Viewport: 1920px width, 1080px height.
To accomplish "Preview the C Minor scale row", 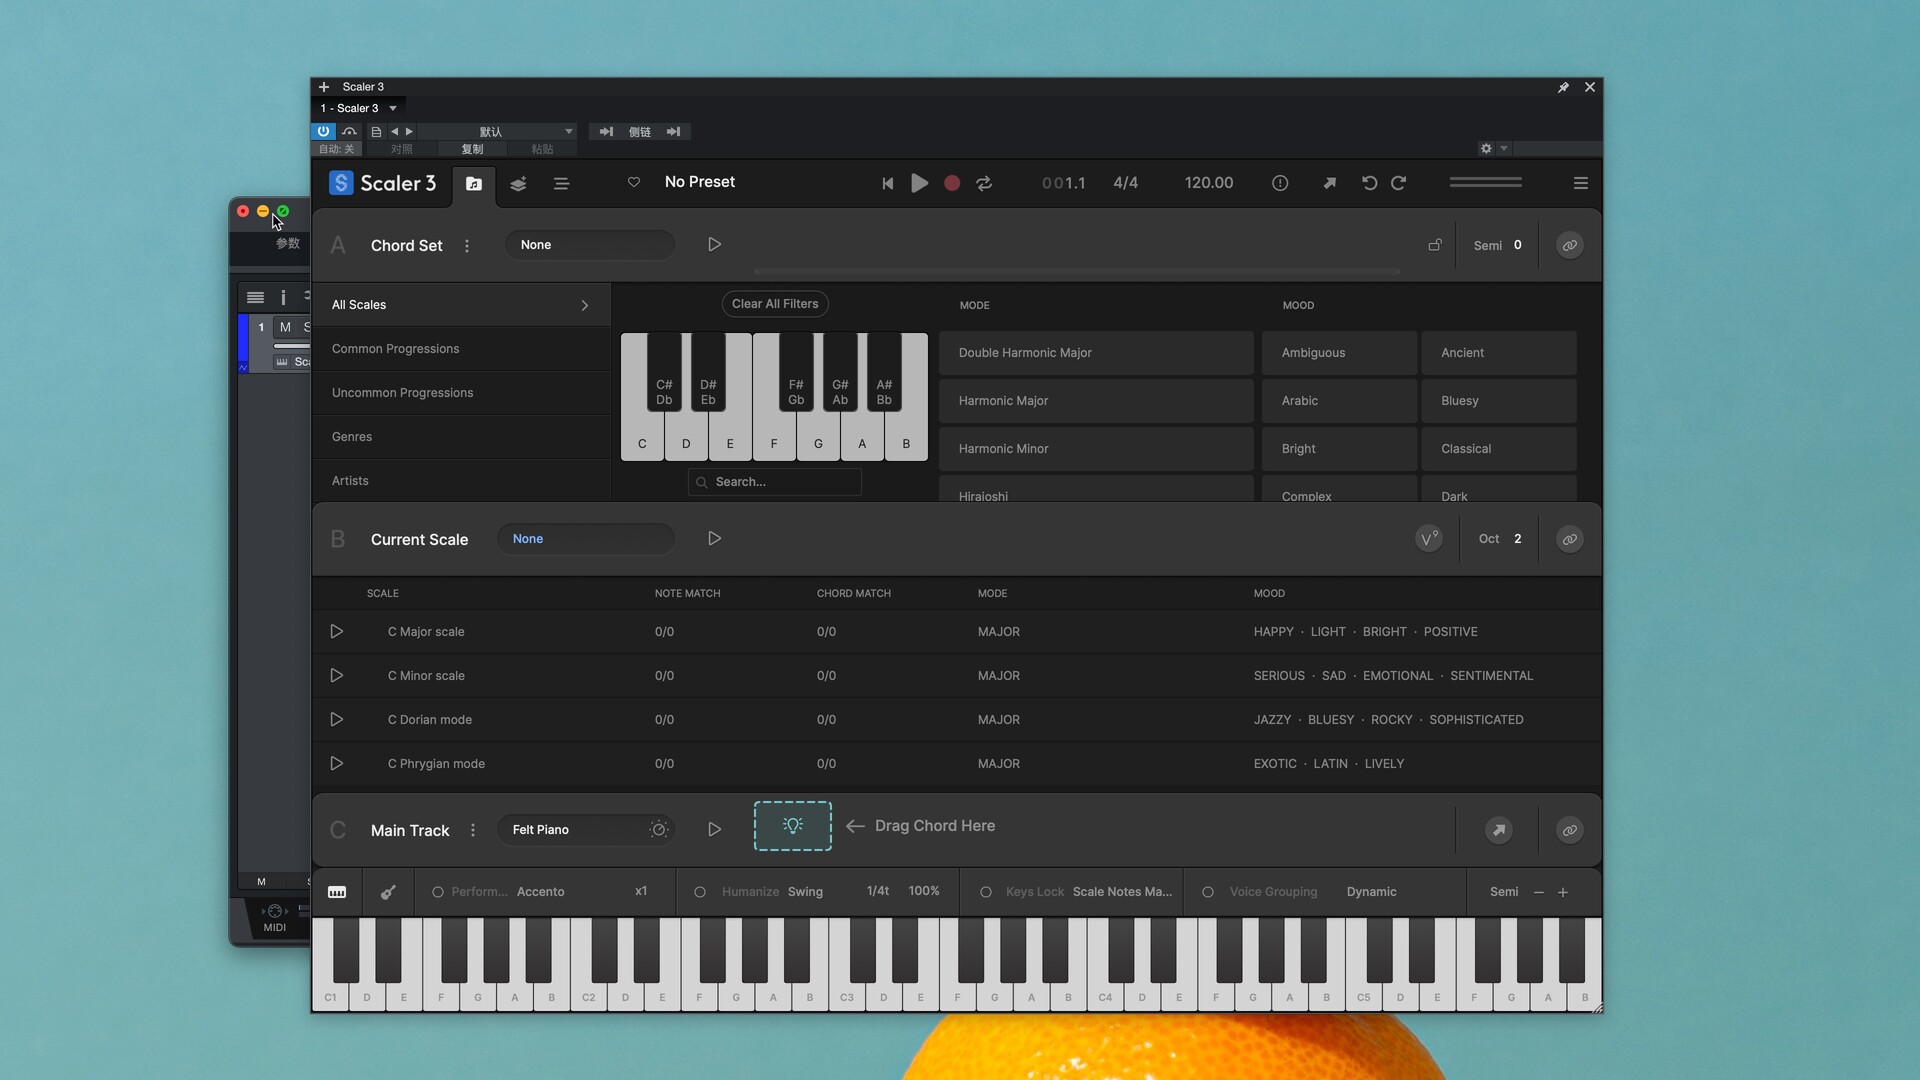I will [x=337, y=676].
